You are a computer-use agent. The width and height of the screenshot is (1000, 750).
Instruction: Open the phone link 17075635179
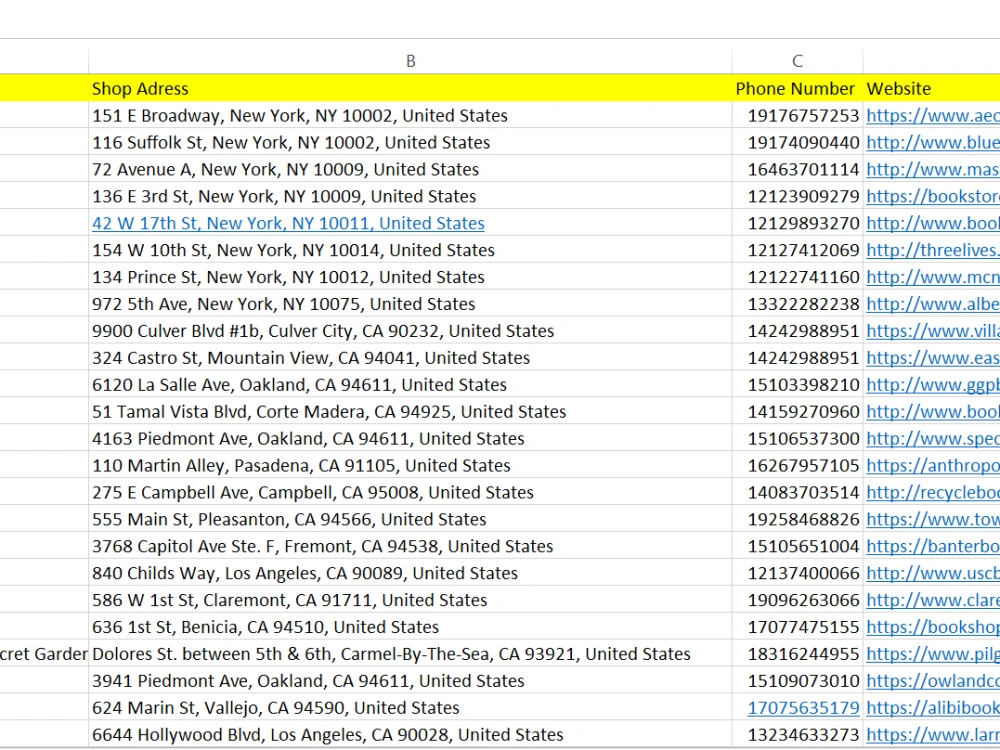(x=804, y=708)
